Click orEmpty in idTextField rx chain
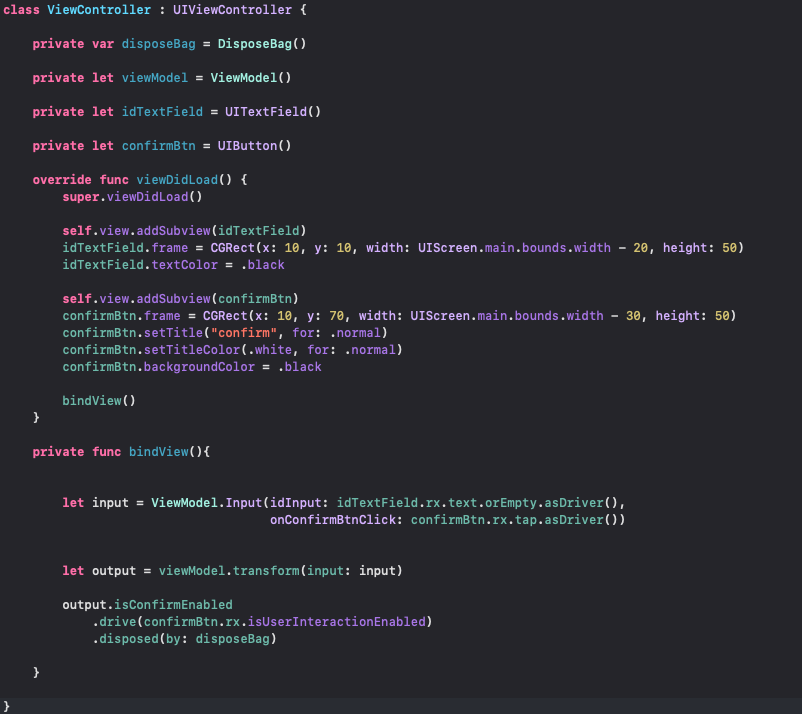This screenshot has width=802, height=714. [x=510, y=503]
